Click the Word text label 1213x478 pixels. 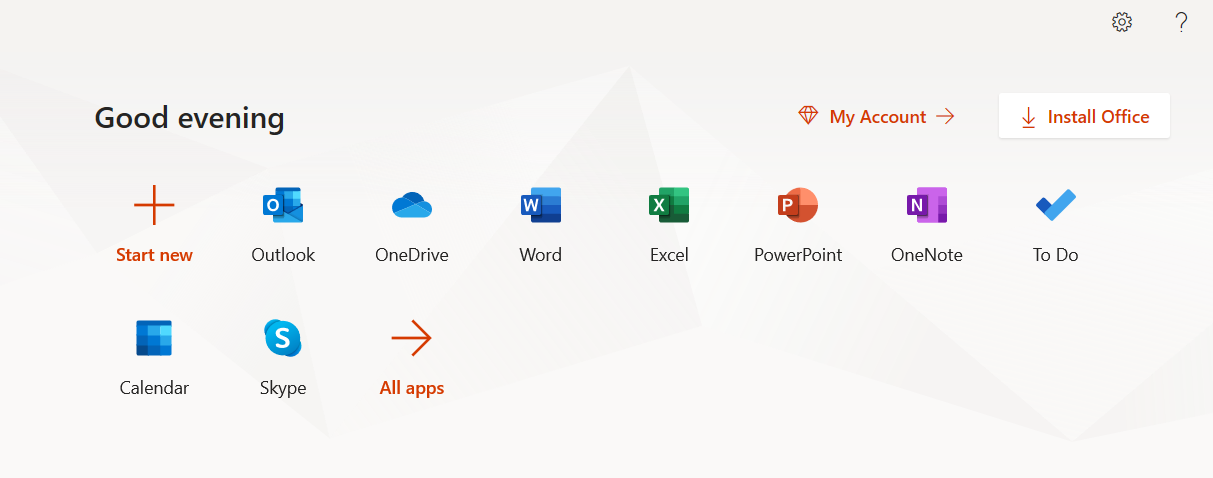click(x=541, y=255)
